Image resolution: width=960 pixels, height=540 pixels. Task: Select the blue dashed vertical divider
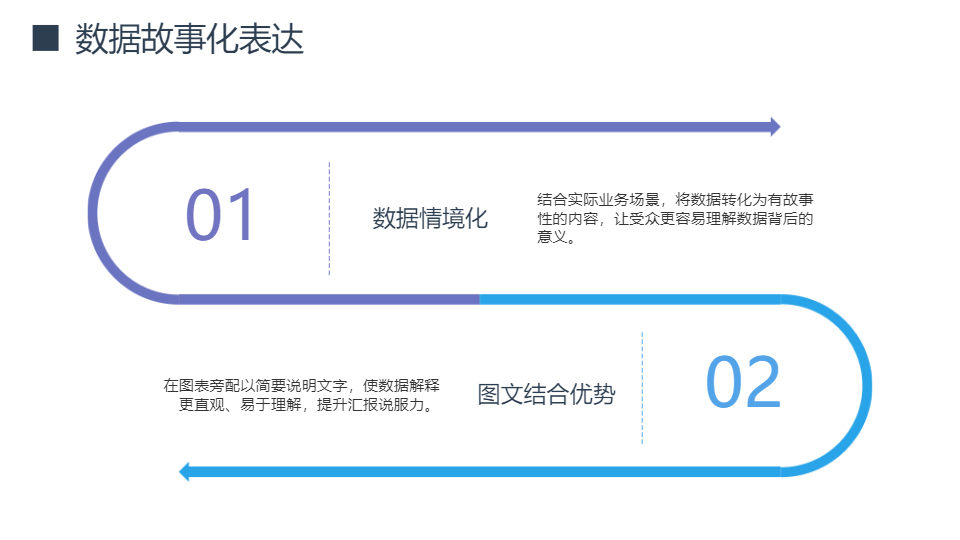(x=642, y=388)
